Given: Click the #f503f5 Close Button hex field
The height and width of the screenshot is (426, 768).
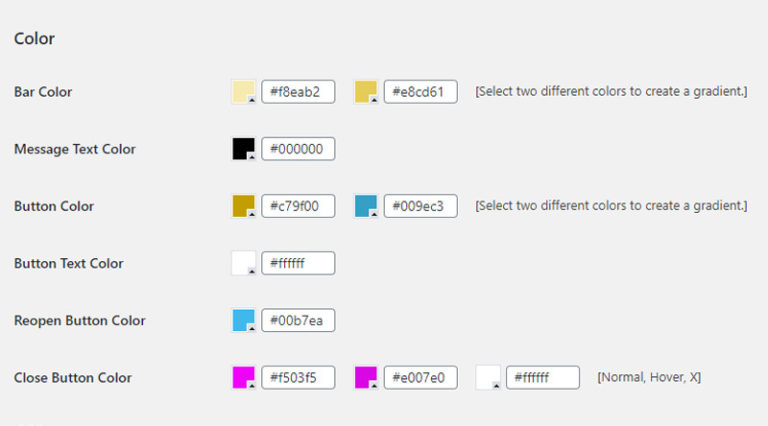Looking at the screenshot, I should point(297,377).
